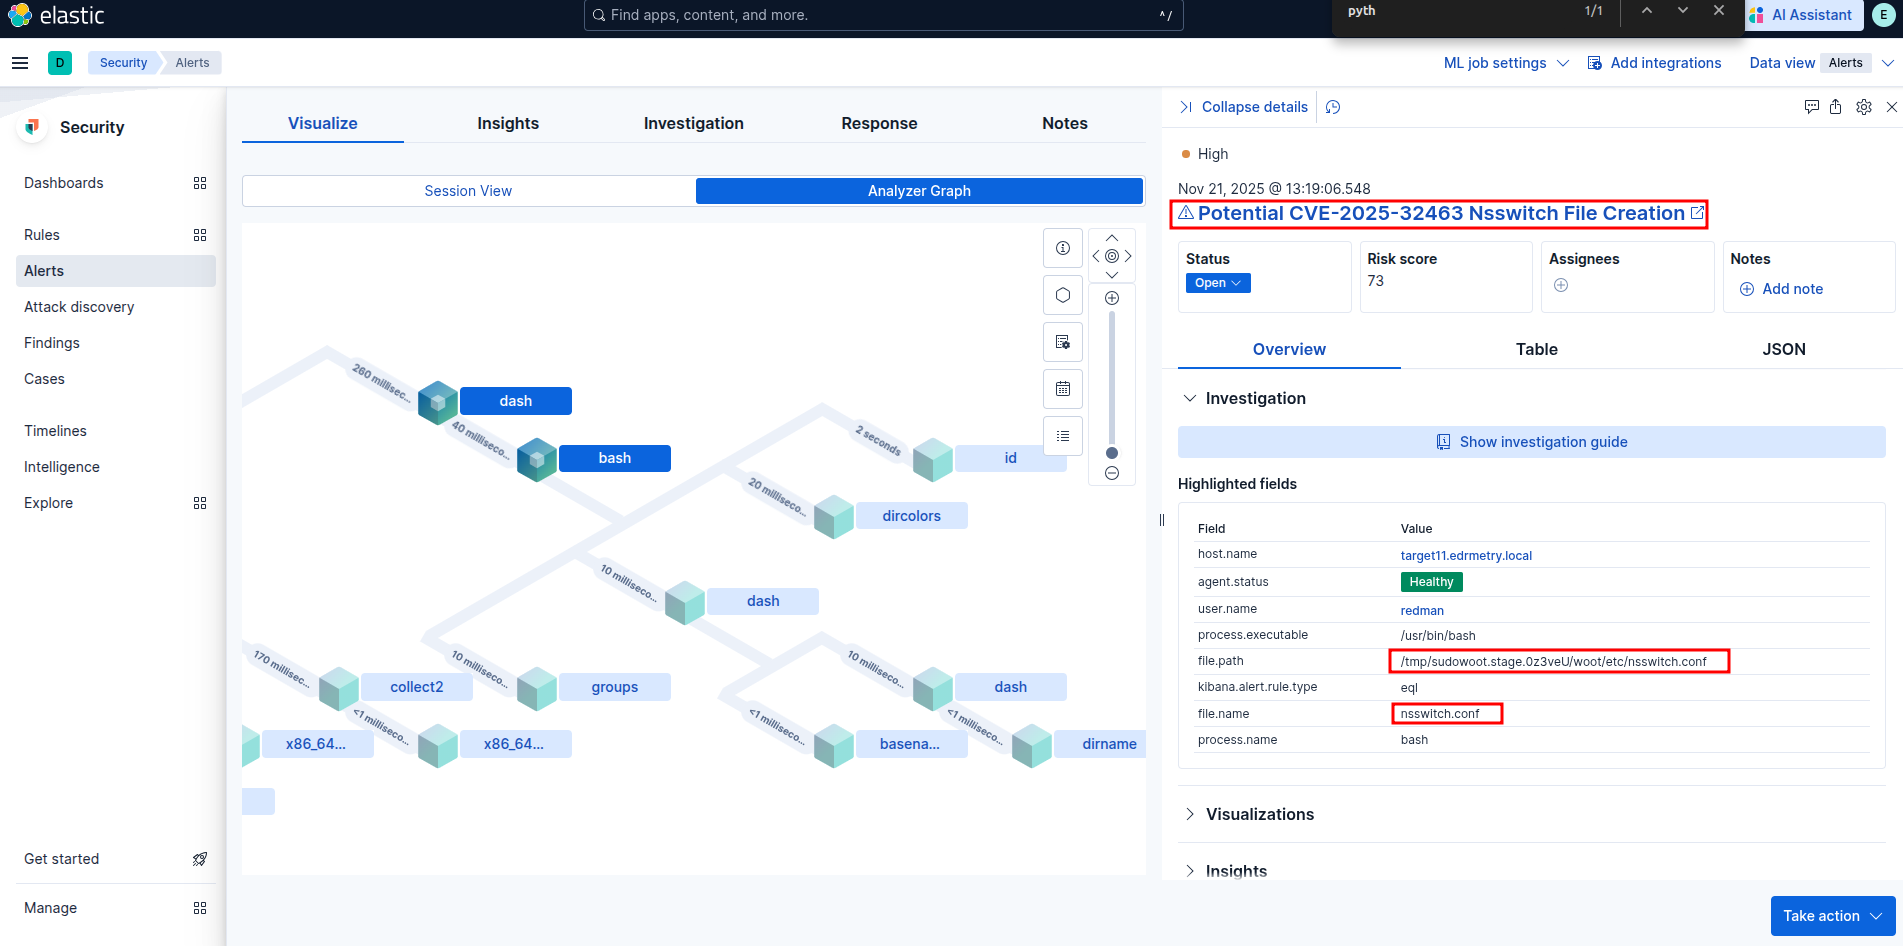Open the hamburger navigation menu

(x=20, y=63)
